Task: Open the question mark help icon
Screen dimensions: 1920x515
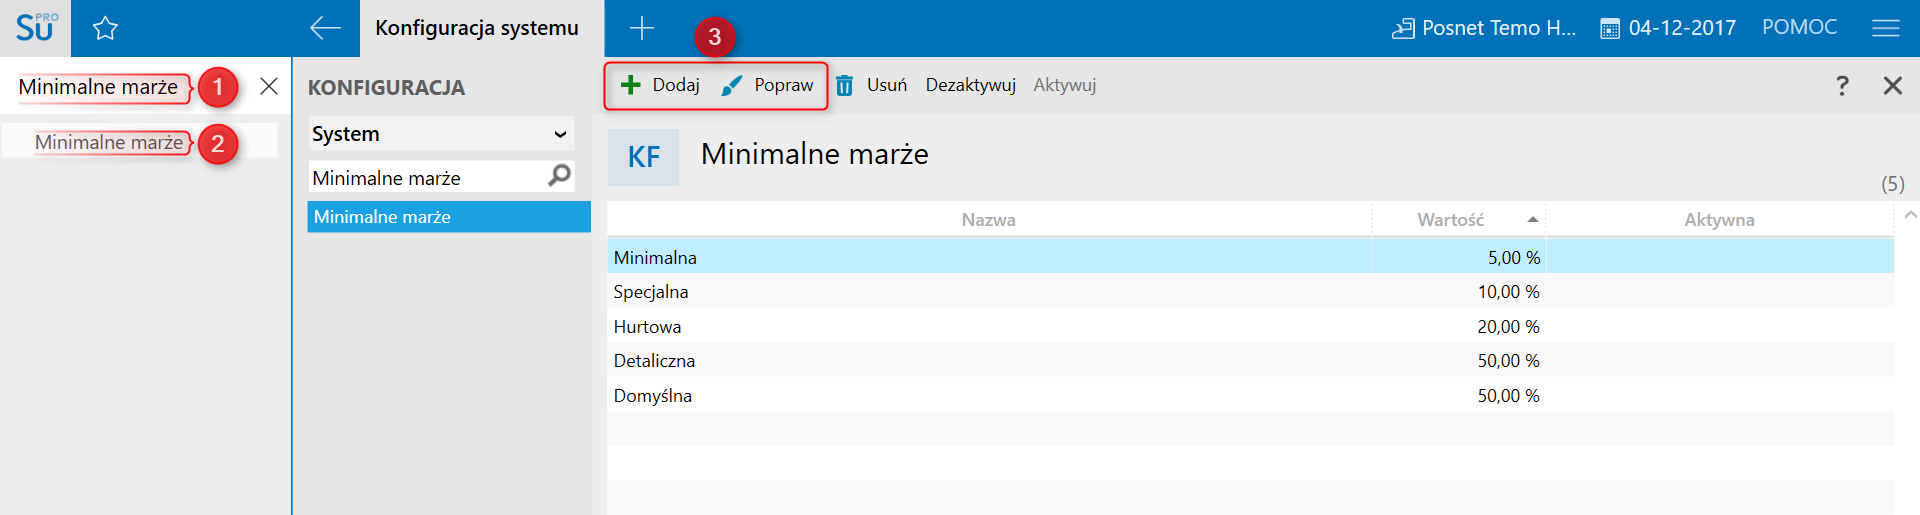Action: click(x=1842, y=86)
